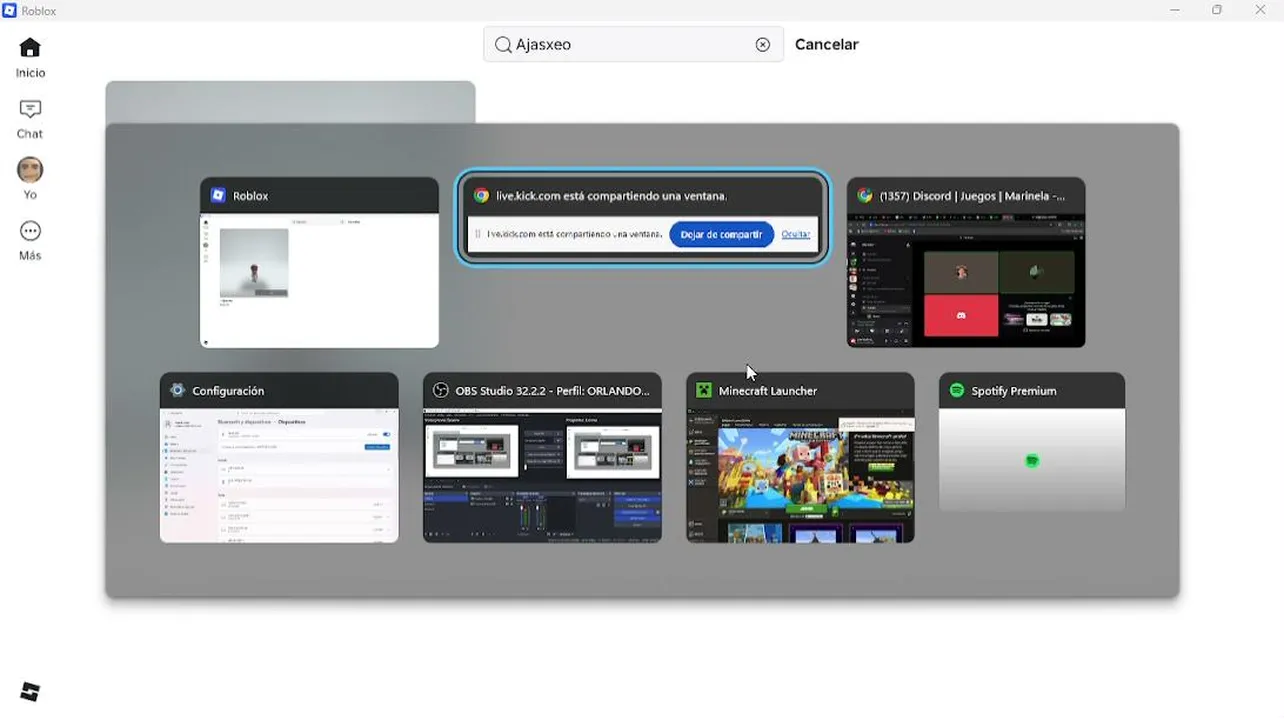Clear the search text with the X icon
Screen dimensions: 1284x720
tap(763, 44)
